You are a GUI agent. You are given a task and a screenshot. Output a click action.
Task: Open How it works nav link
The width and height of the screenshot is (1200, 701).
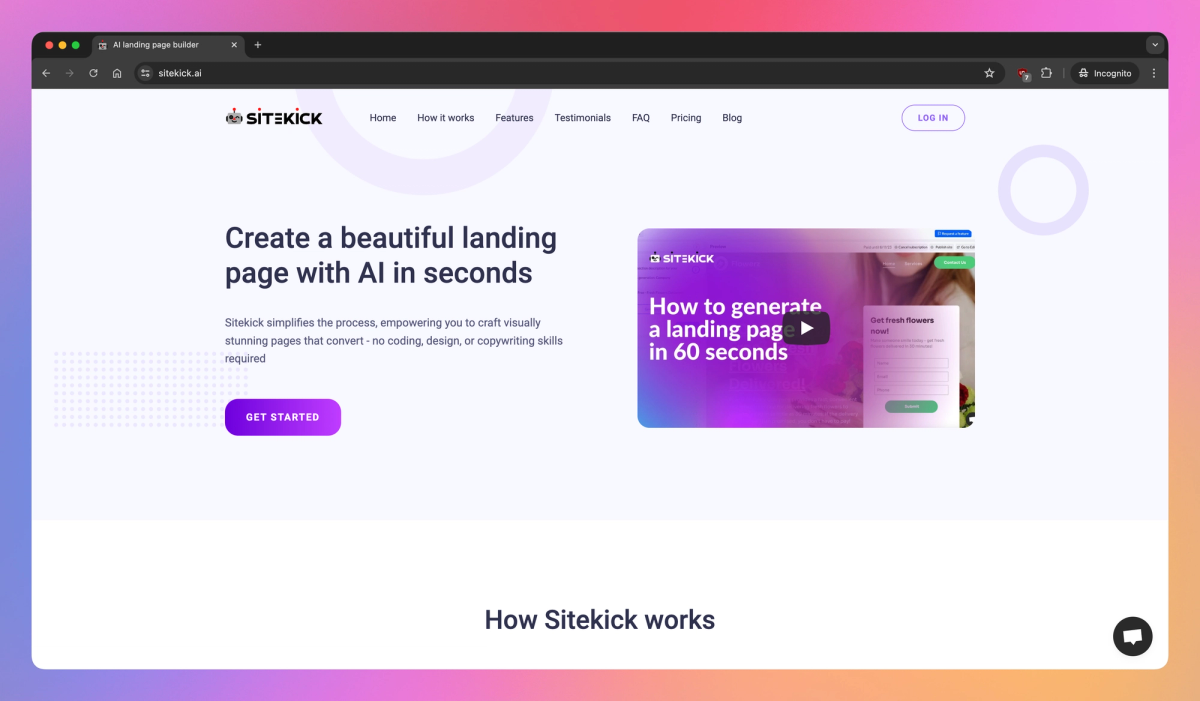click(x=446, y=118)
